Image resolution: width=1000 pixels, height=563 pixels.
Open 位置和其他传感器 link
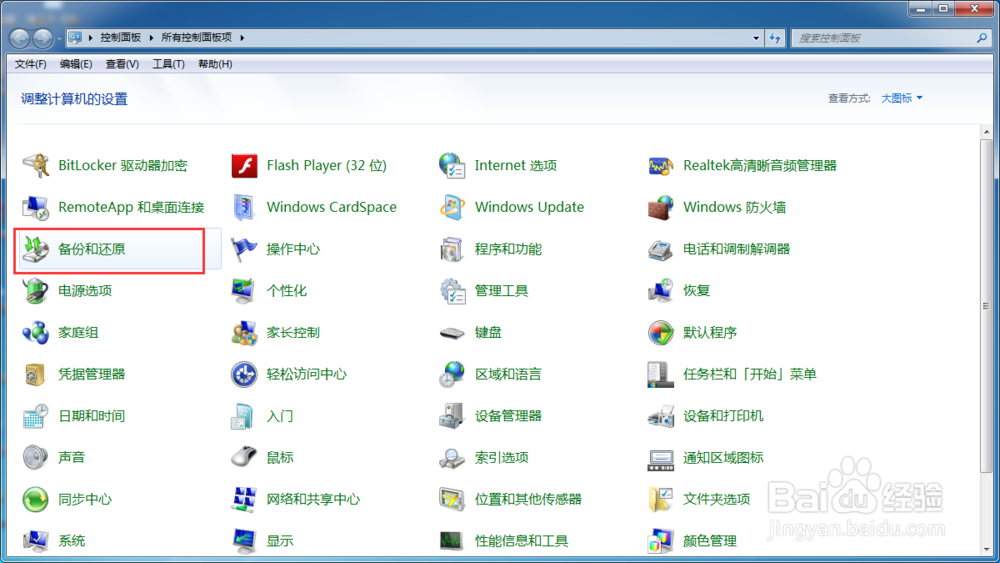tap(528, 499)
